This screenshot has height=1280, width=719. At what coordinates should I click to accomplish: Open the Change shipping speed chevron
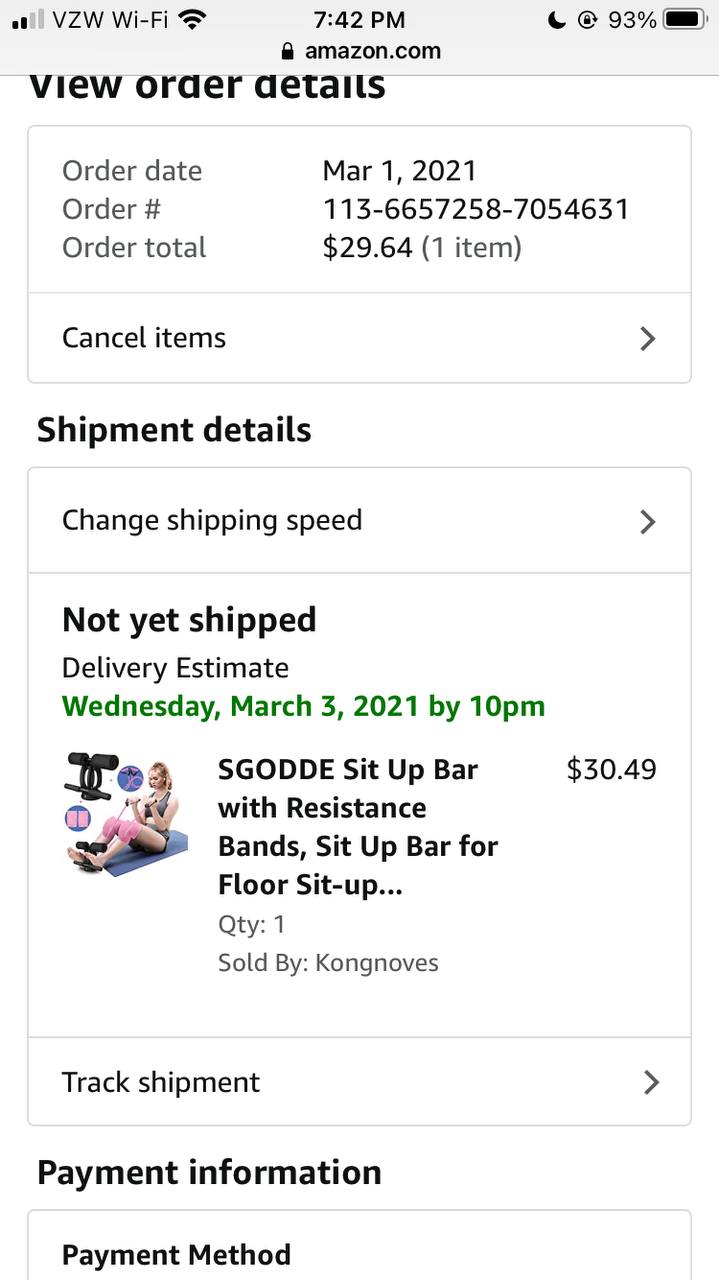(x=648, y=521)
